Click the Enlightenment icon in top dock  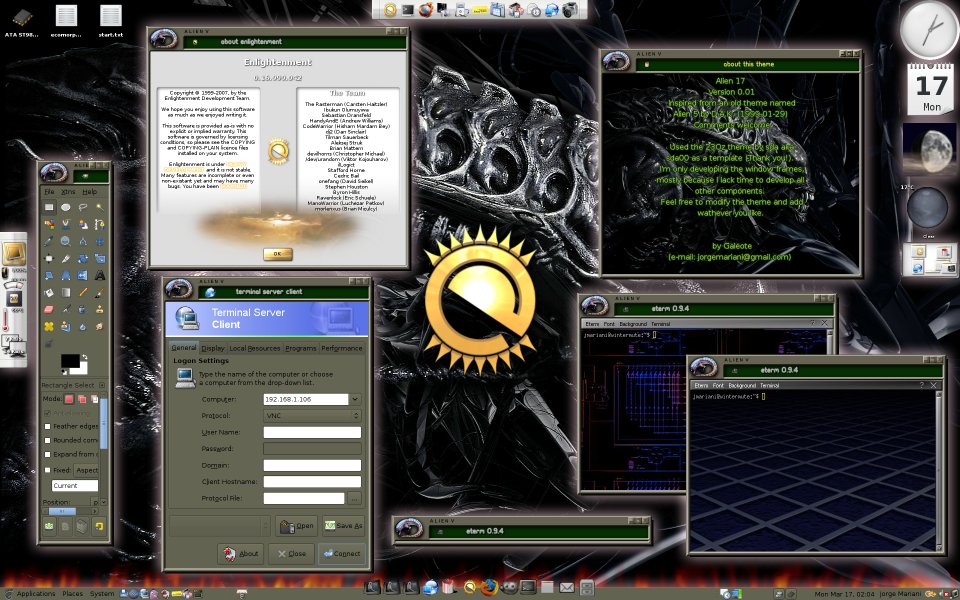pyautogui.click(x=390, y=10)
